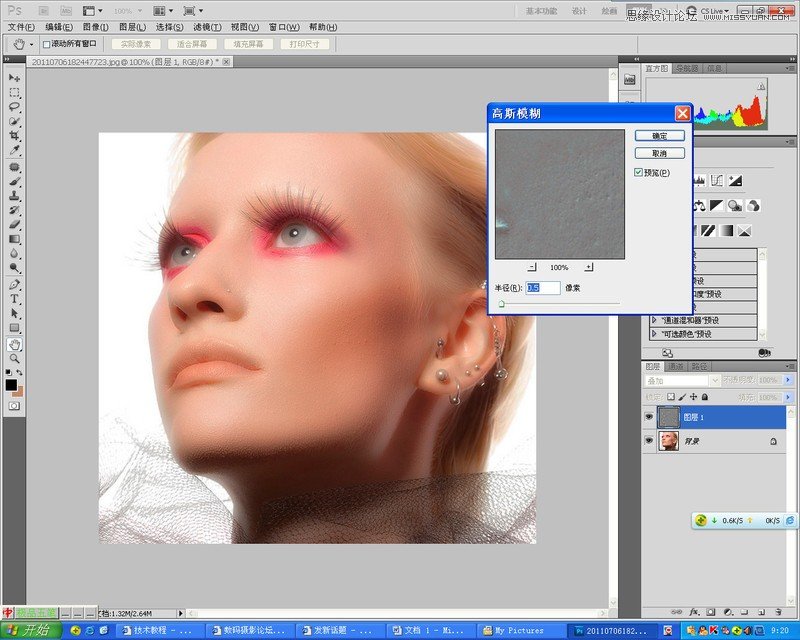Viewport: 800px width, 640px height.
Task: Open the fill percentage dropdown
Action: click(x=787, y=395)
